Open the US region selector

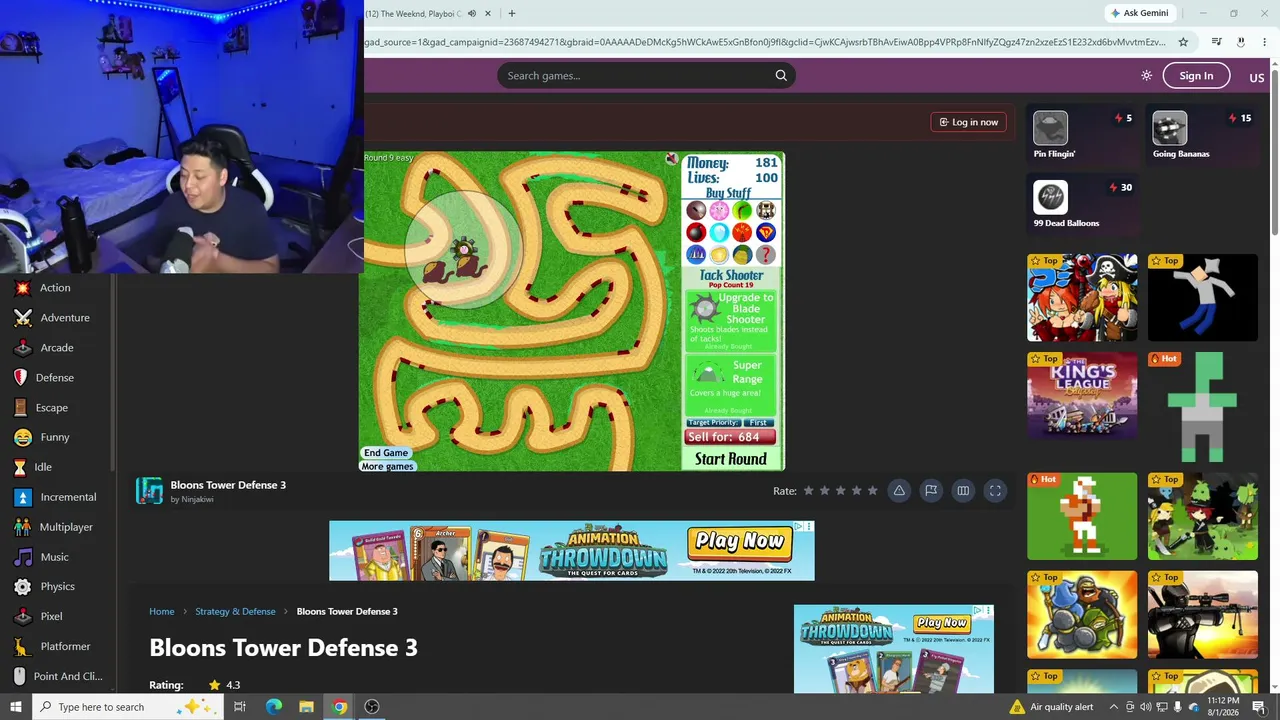click(x=1257, y=77)
